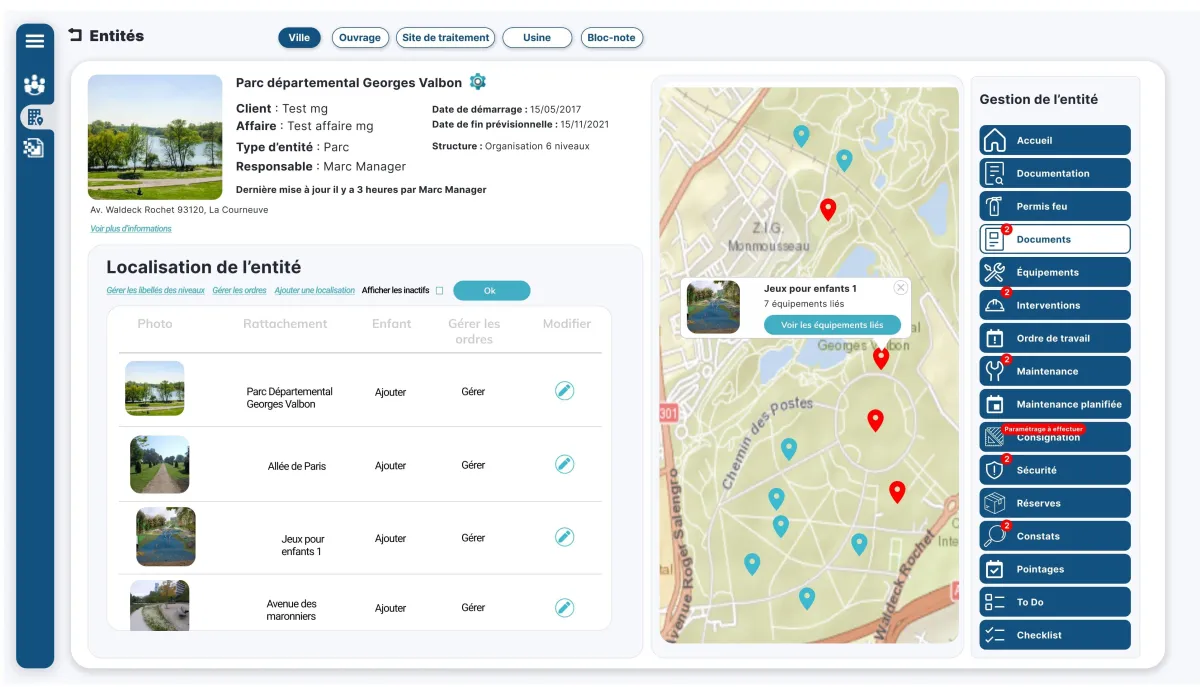Click Gérer les libellés des niveaux link
Screen dimensions: 1200x687
click(x=155, y=291)
